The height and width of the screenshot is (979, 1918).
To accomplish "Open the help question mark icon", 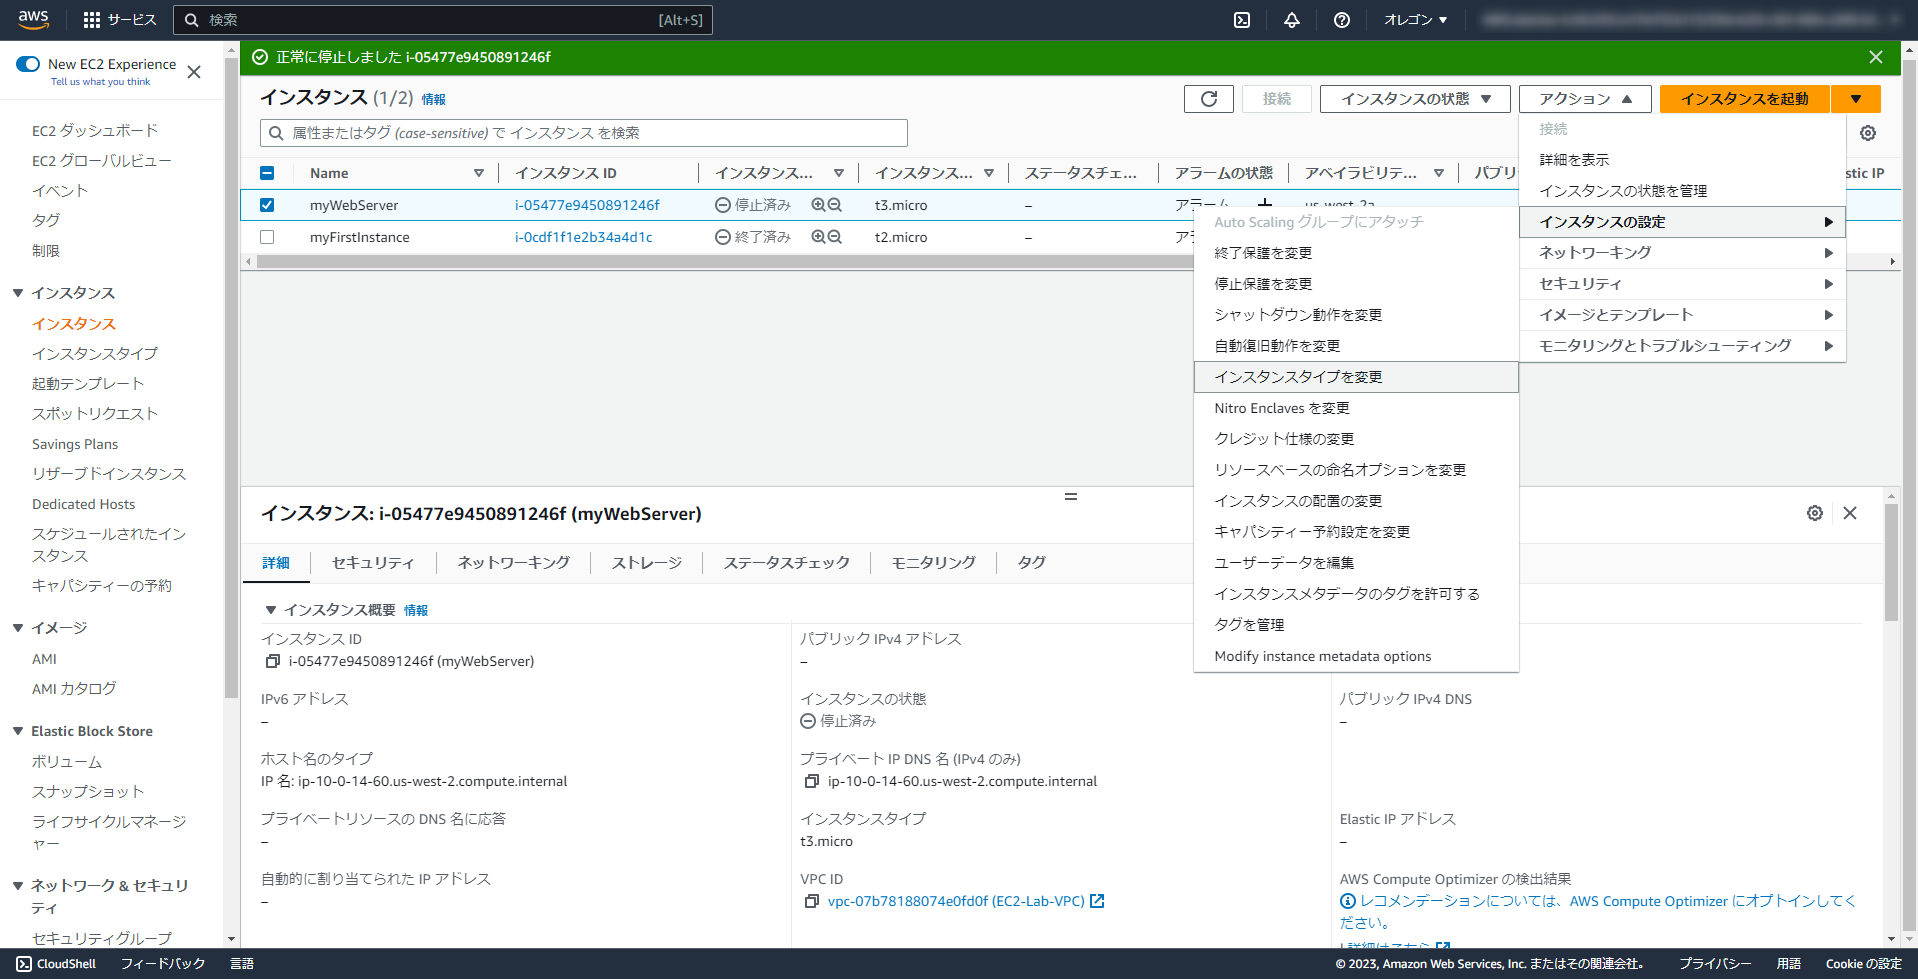I will [1342, 19].
